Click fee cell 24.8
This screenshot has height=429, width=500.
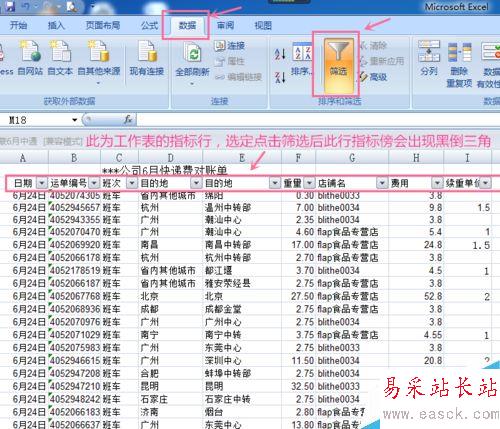pos(416,245)
